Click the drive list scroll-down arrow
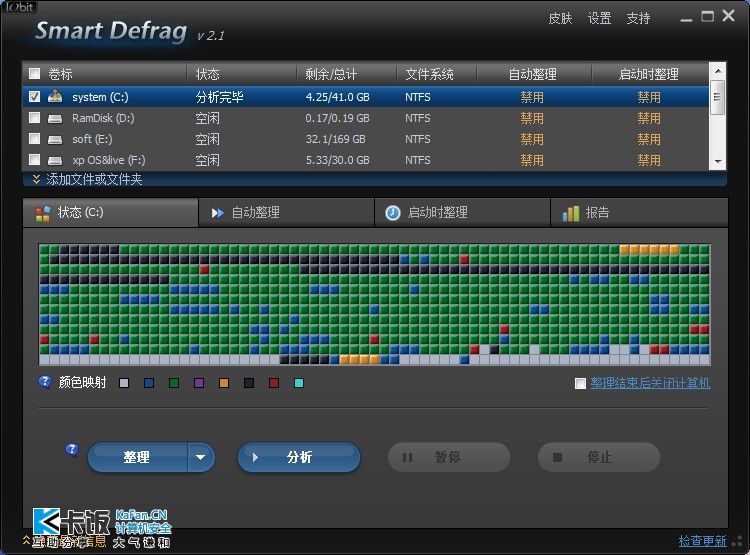Viewport: 750px width, 555px height. [717, 162]
